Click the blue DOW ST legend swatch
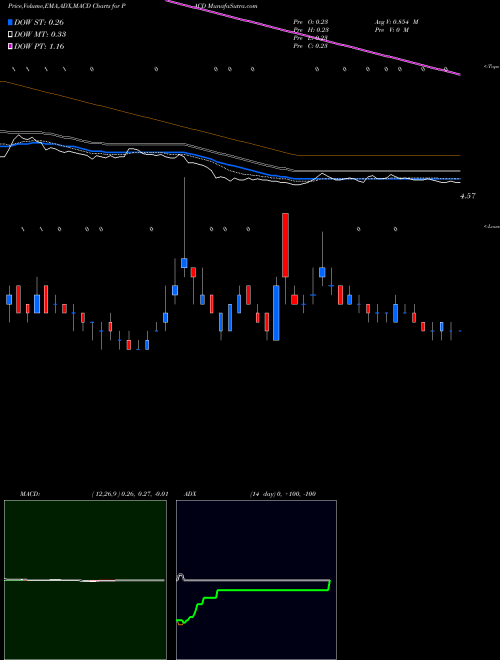This screenshot has height=660, width=500. coord(10,22)
